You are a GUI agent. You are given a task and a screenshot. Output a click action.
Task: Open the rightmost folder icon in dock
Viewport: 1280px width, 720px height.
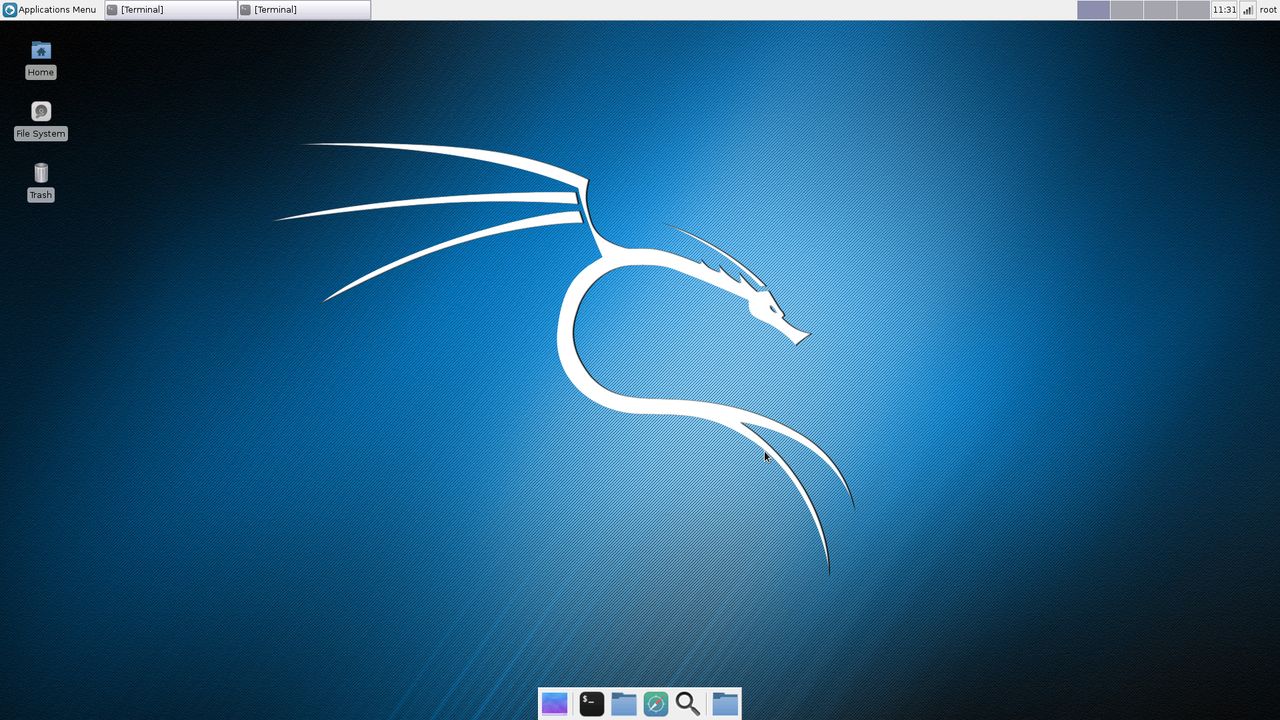coord(725,704)
